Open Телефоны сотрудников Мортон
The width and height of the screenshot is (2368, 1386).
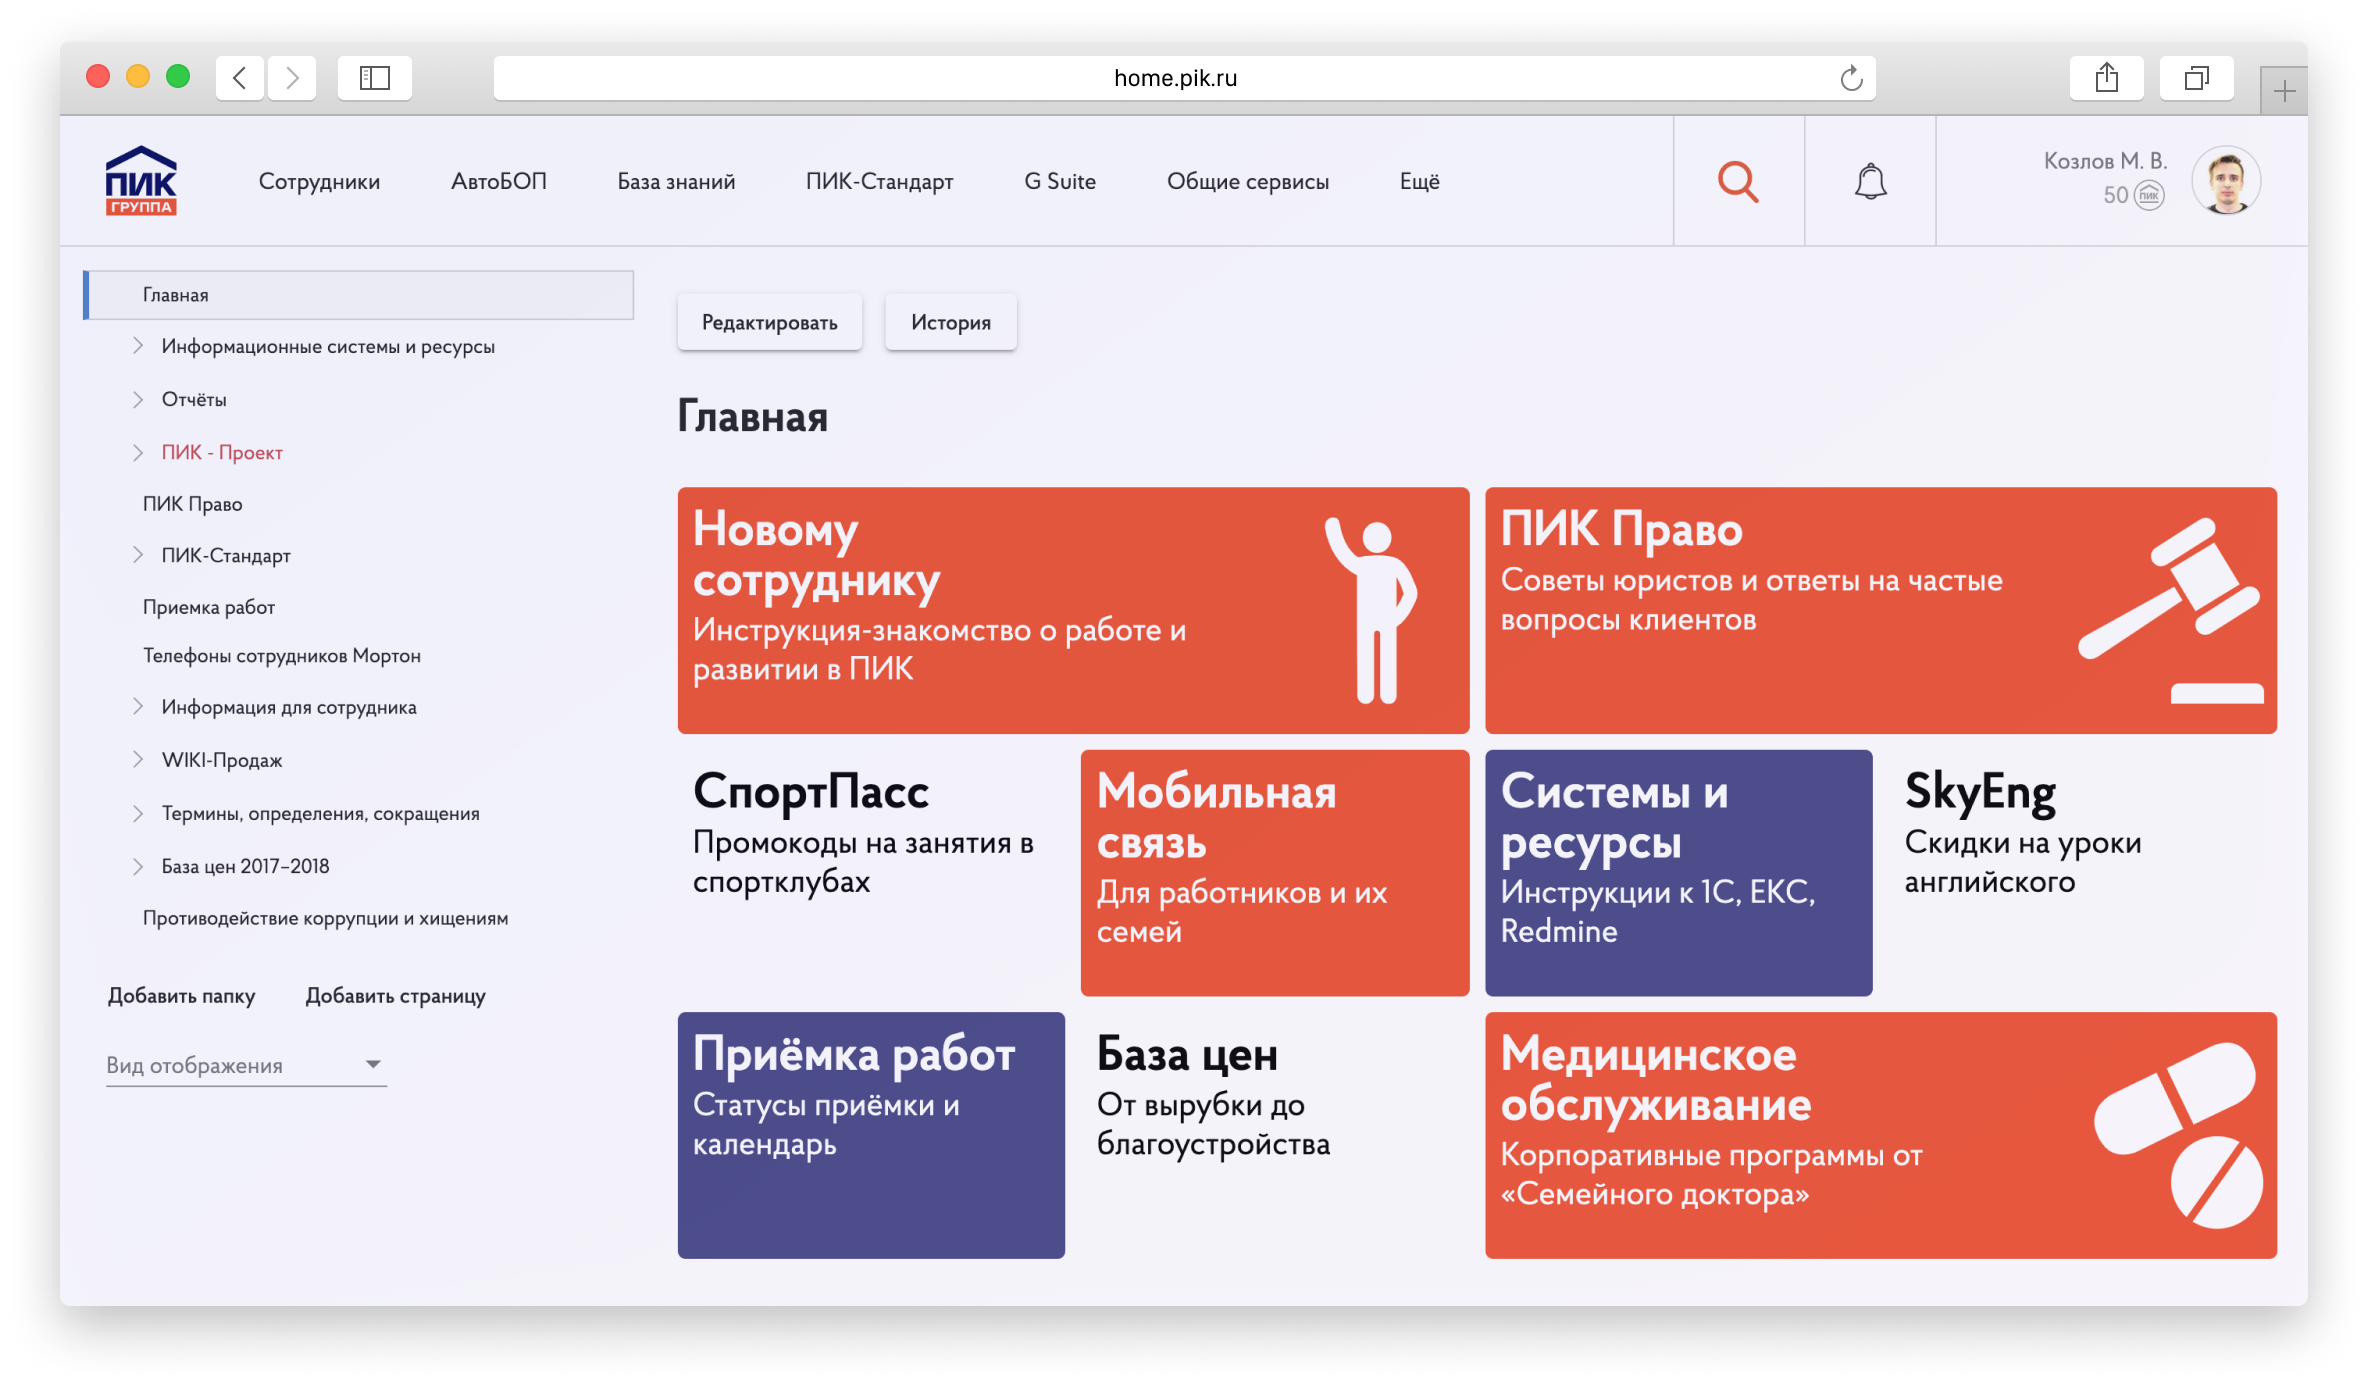point(281,656)
